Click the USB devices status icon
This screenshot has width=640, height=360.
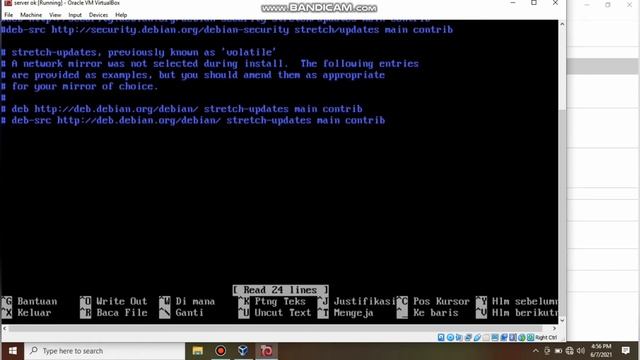point(477,338)
